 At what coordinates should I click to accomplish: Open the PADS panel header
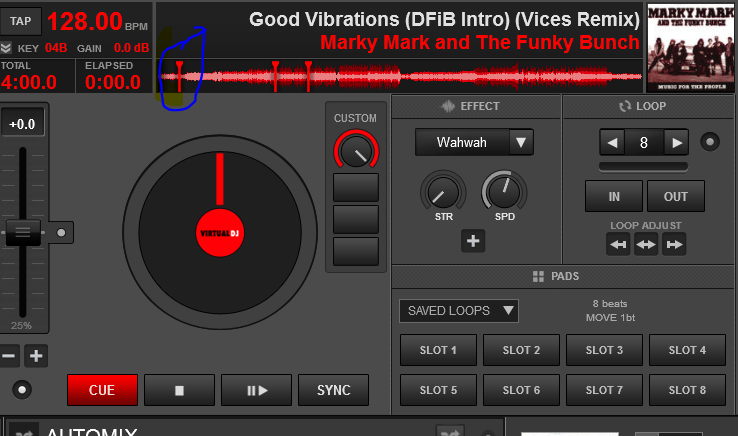click(x=563, y=276)
